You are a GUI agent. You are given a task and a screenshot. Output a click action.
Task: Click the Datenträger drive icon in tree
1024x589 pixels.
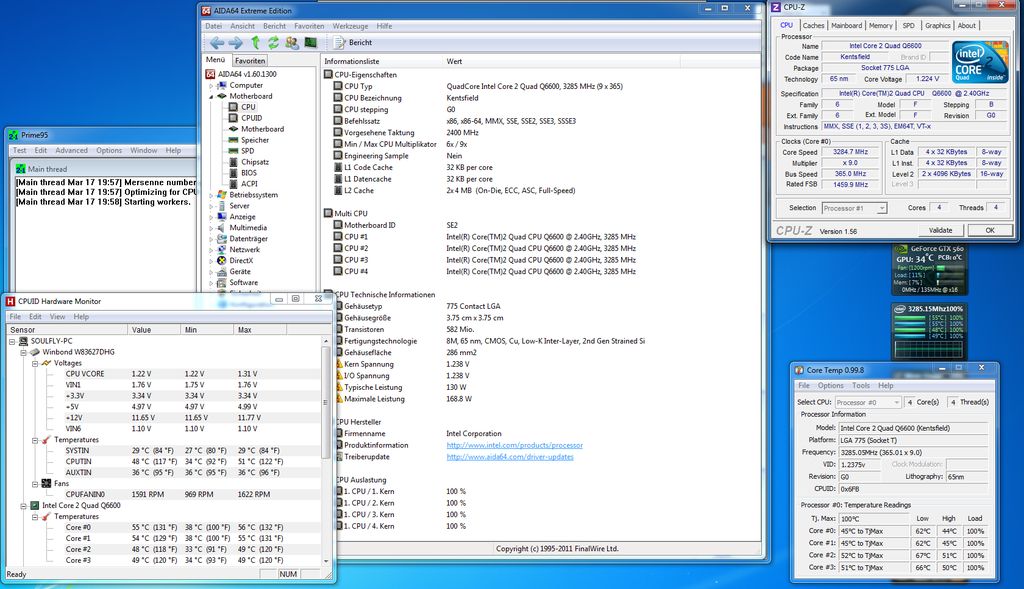tap(222, 239)
